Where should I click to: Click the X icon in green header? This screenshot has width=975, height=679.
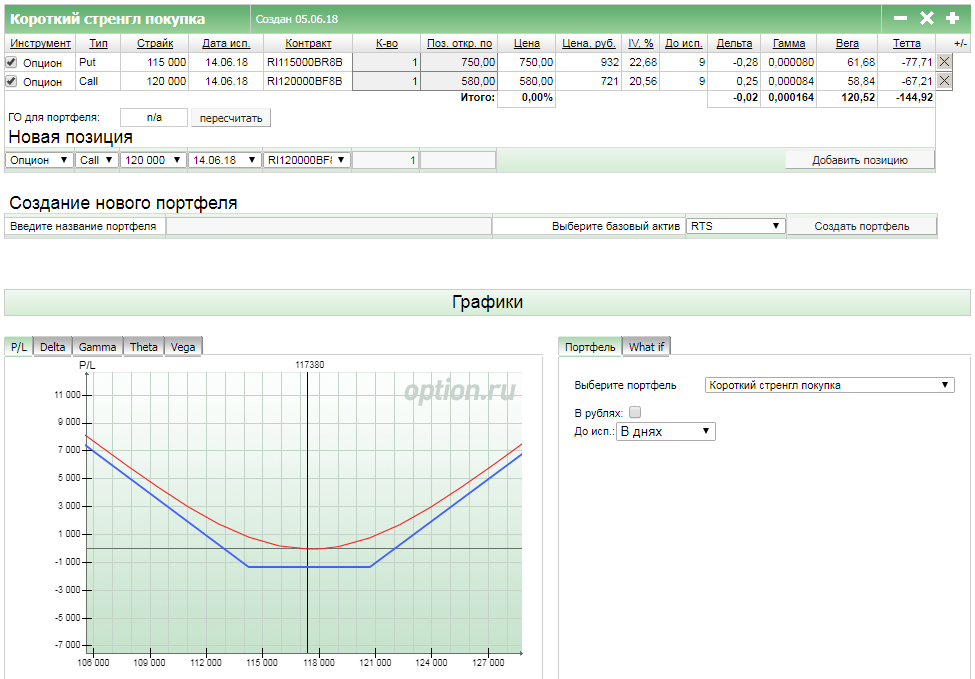[926, 19]
